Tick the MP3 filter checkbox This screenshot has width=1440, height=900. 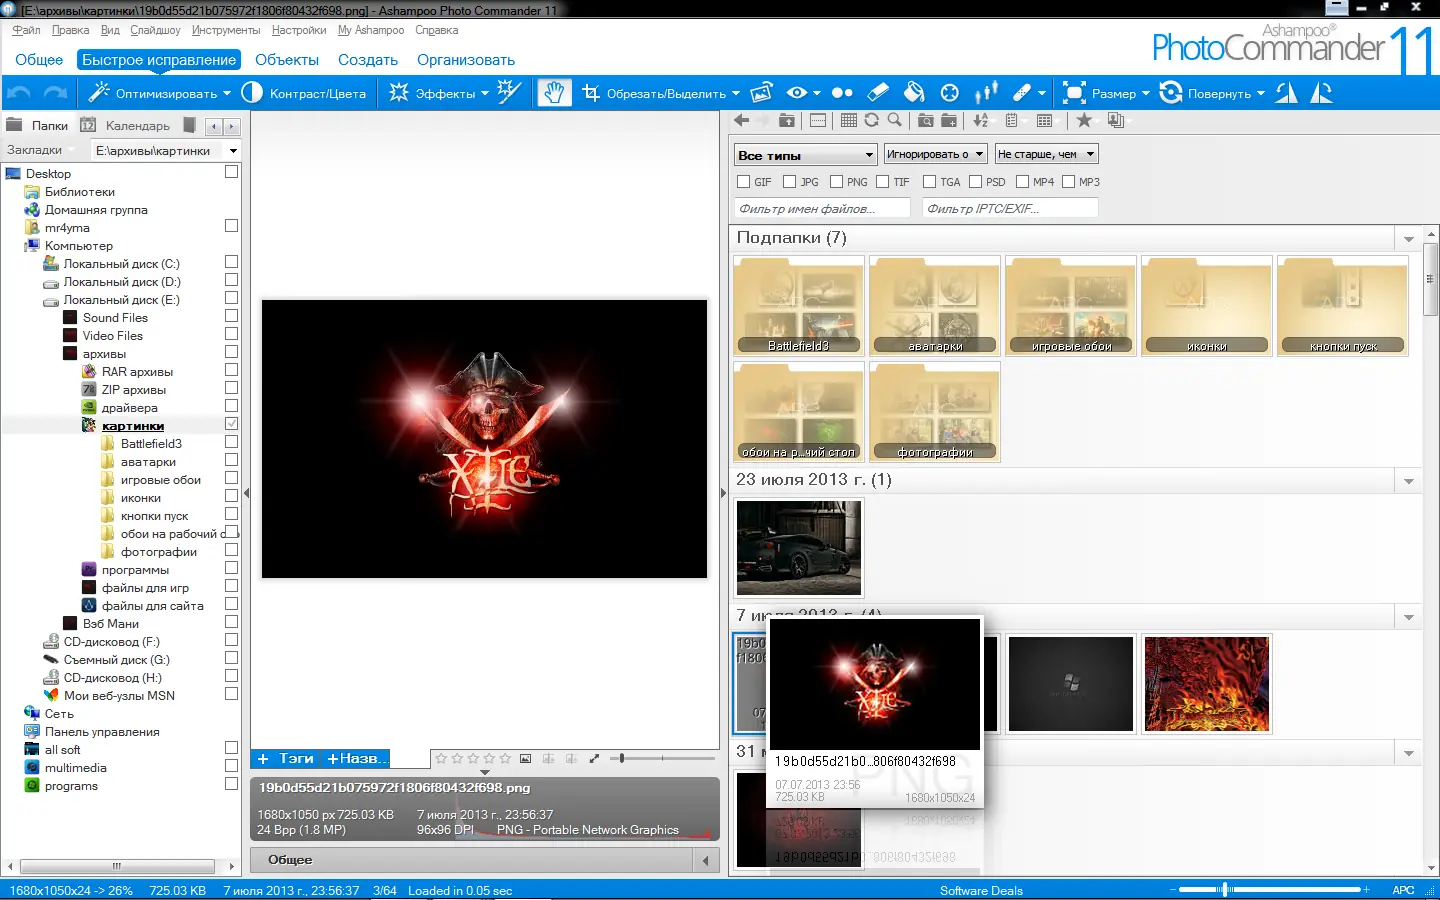pyautogui.click(x=1069, y=182)
